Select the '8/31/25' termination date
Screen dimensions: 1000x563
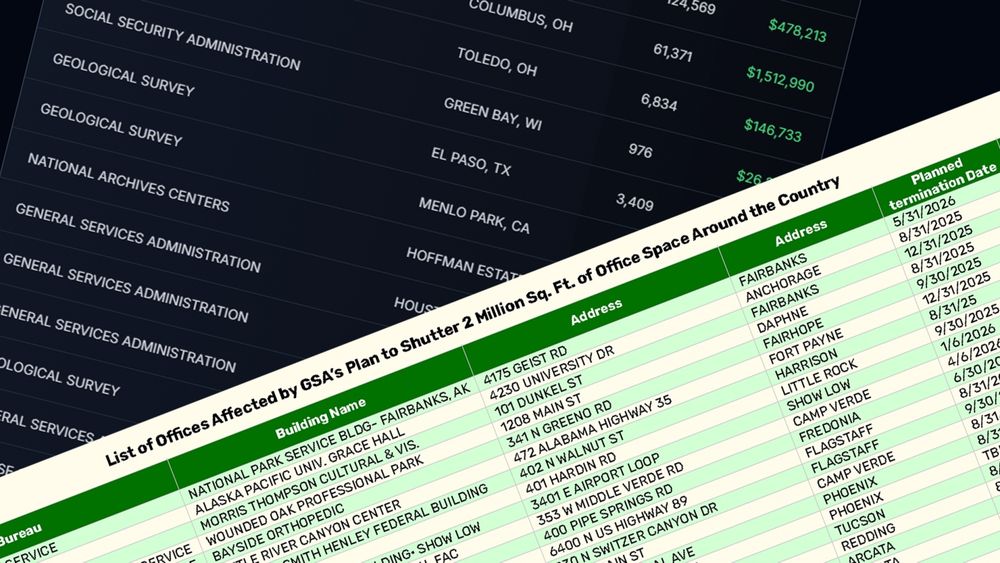tap(953, 309)
